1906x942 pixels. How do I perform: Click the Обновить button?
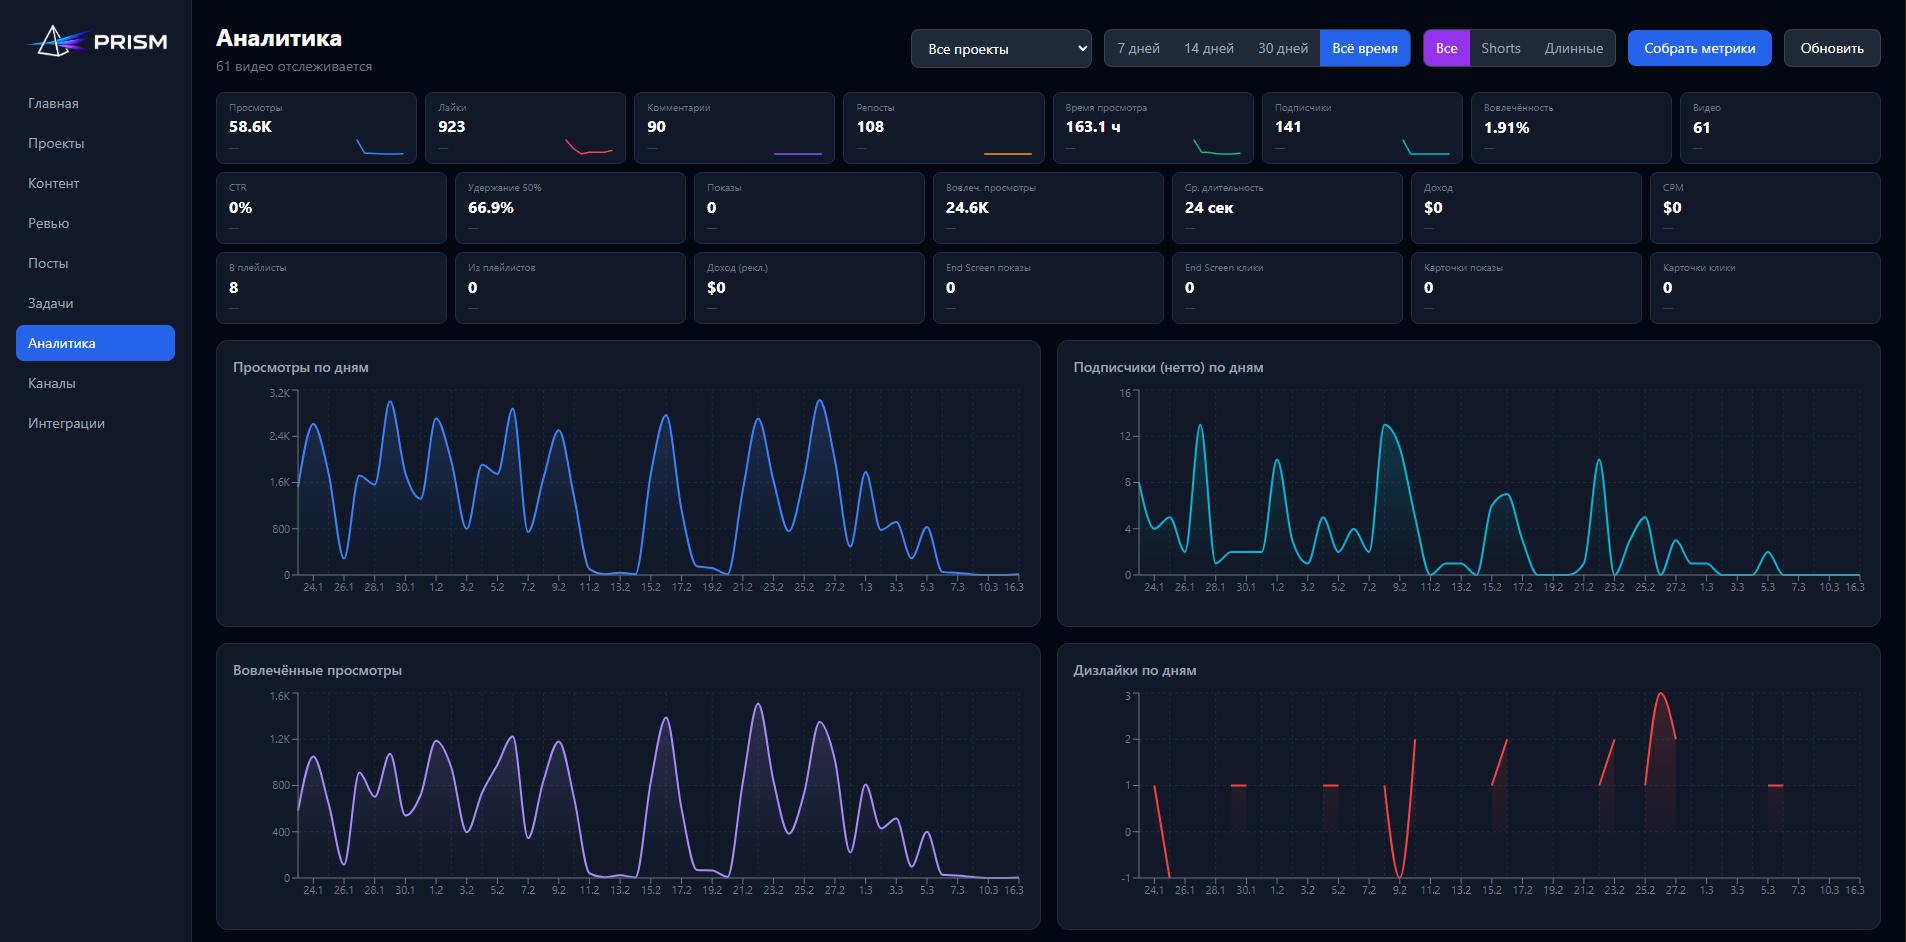[x=1832, y=48]
